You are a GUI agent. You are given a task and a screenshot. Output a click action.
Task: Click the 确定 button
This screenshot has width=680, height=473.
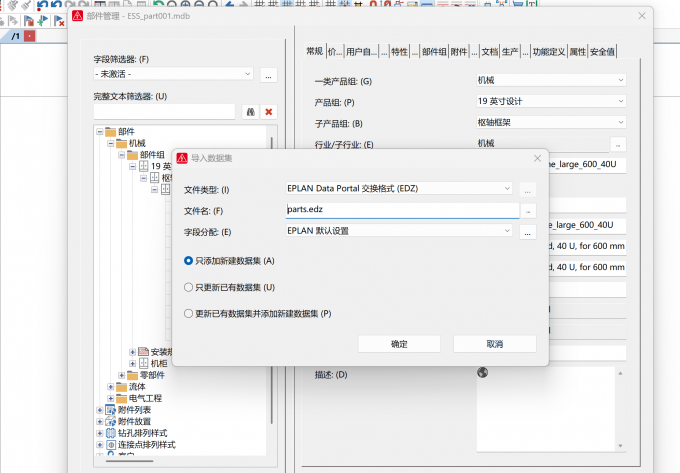click(399, 344)
